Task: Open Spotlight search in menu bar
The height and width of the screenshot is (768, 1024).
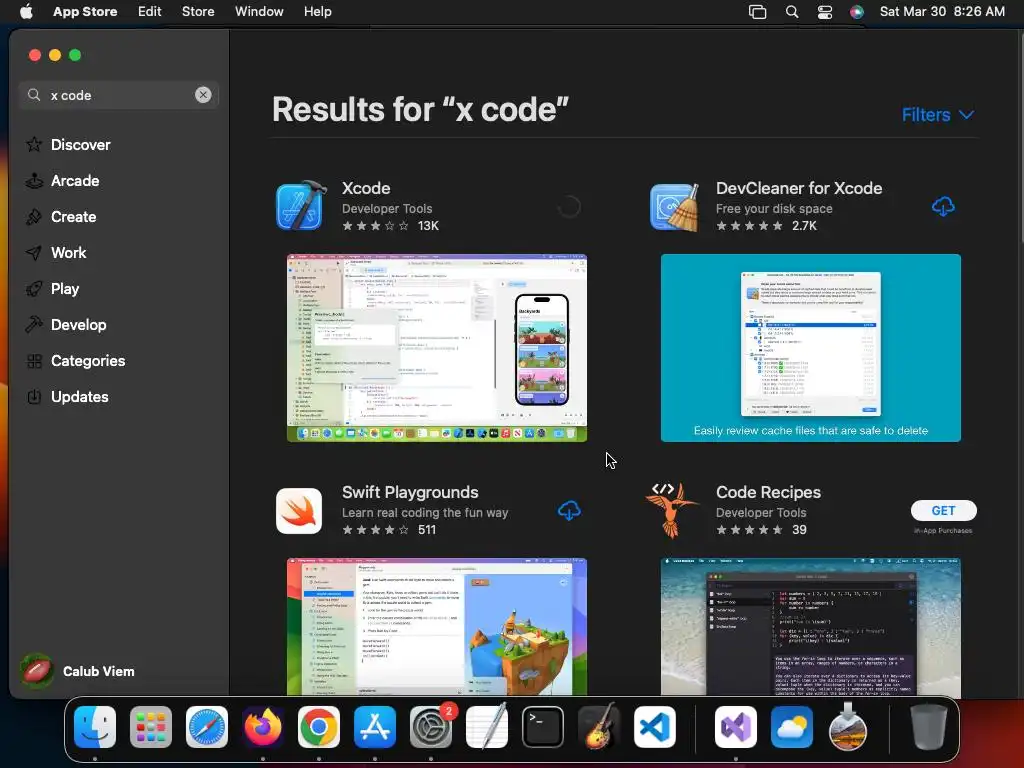Action: point(792,12)
